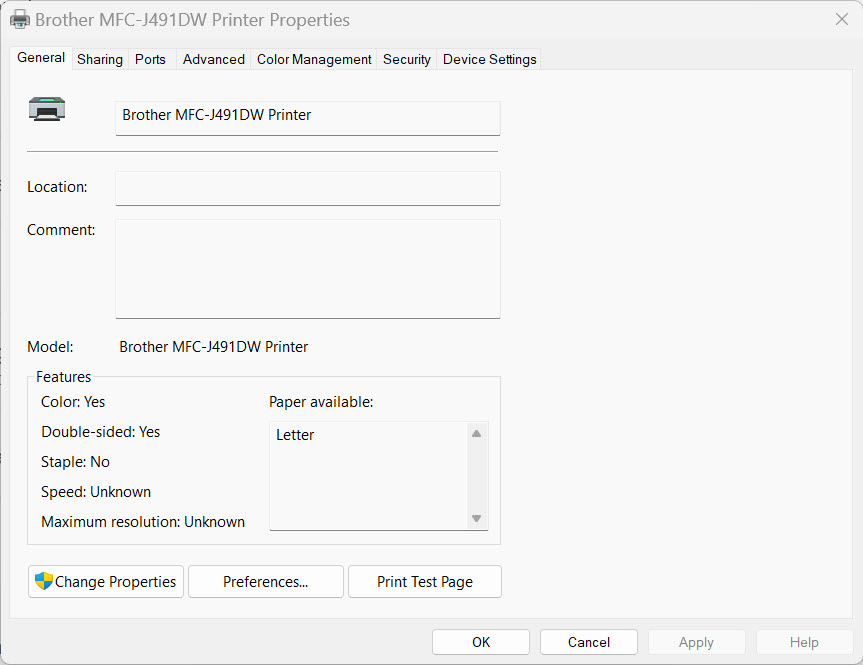863x665 pixels.
Task: Click the 'Paper available:' label
Action: (321, 402)
